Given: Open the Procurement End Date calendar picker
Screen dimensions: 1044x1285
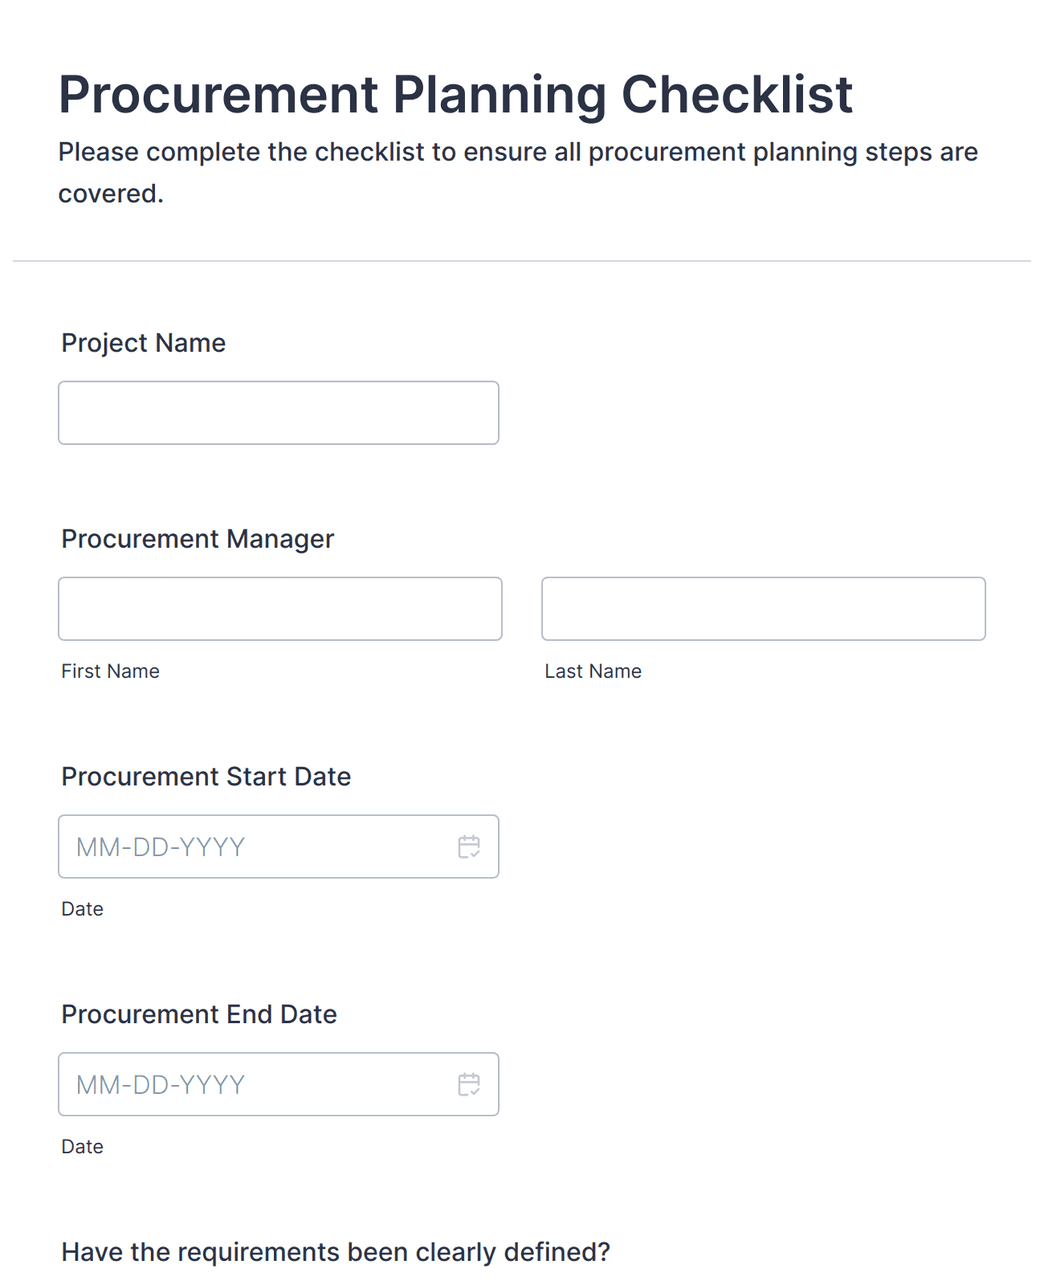Looking at the screenshot, I should coord(469,1085).
